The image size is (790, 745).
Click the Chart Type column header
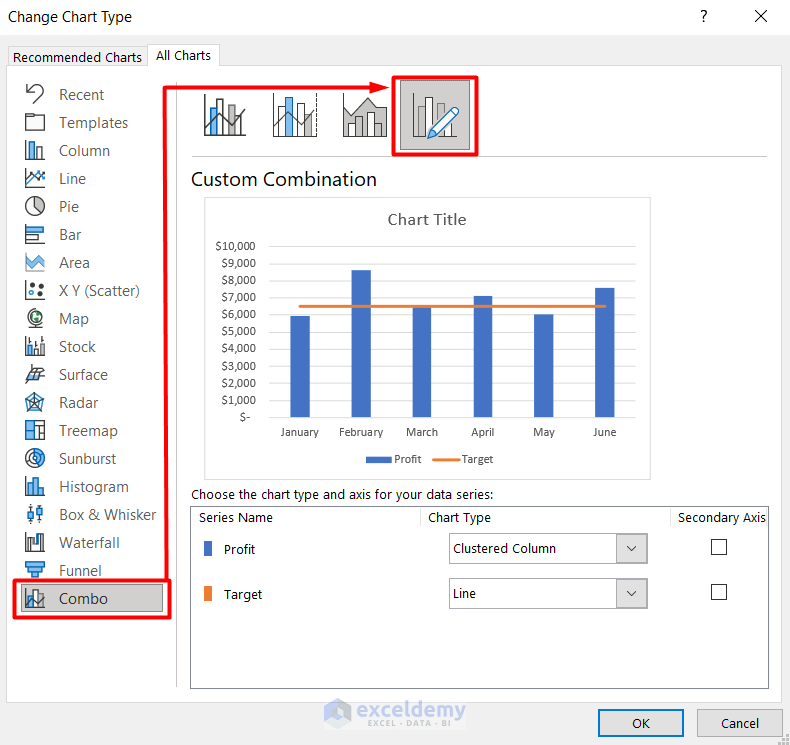point(459,517)
